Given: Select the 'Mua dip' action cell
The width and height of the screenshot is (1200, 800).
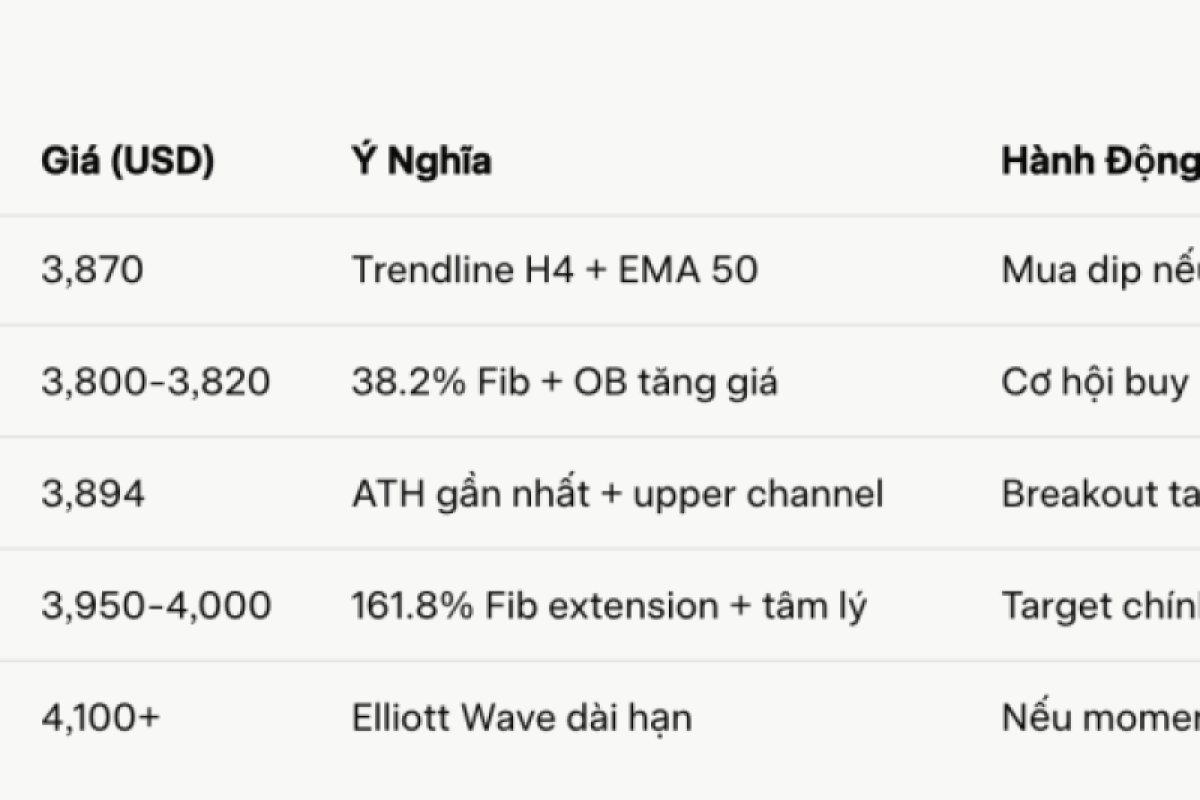Looking at the screenshot, I should (1099, 270).
